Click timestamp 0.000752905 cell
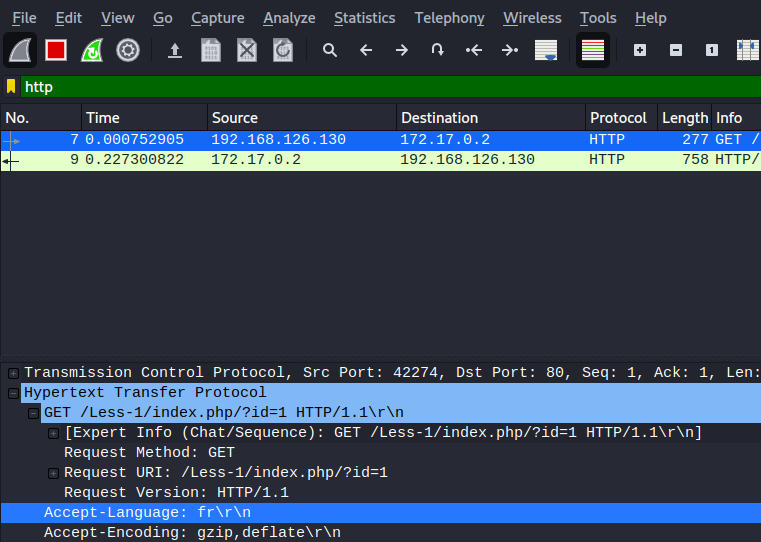Image resolution: width=761 pixels, height=542 pixels. [x=134, y=140]
